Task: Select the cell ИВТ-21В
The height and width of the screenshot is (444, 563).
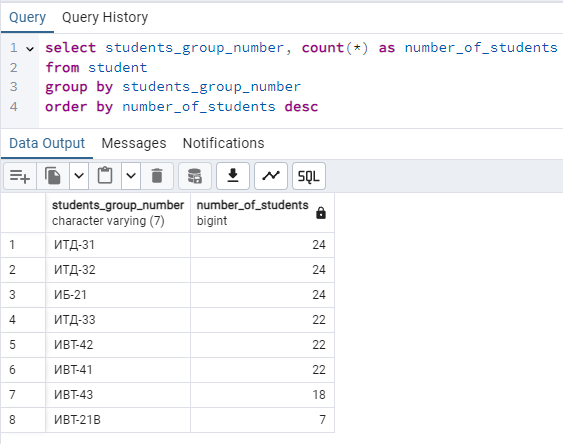Action: pyautogui.click(x=118, y=420)
